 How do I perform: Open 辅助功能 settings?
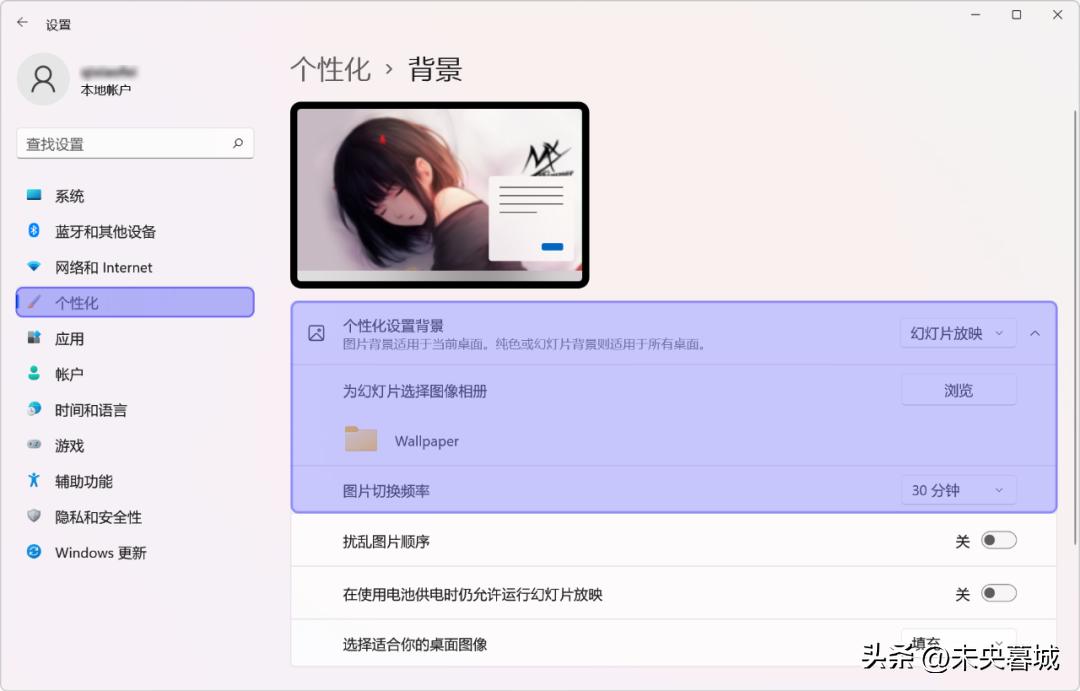[82, 481]
